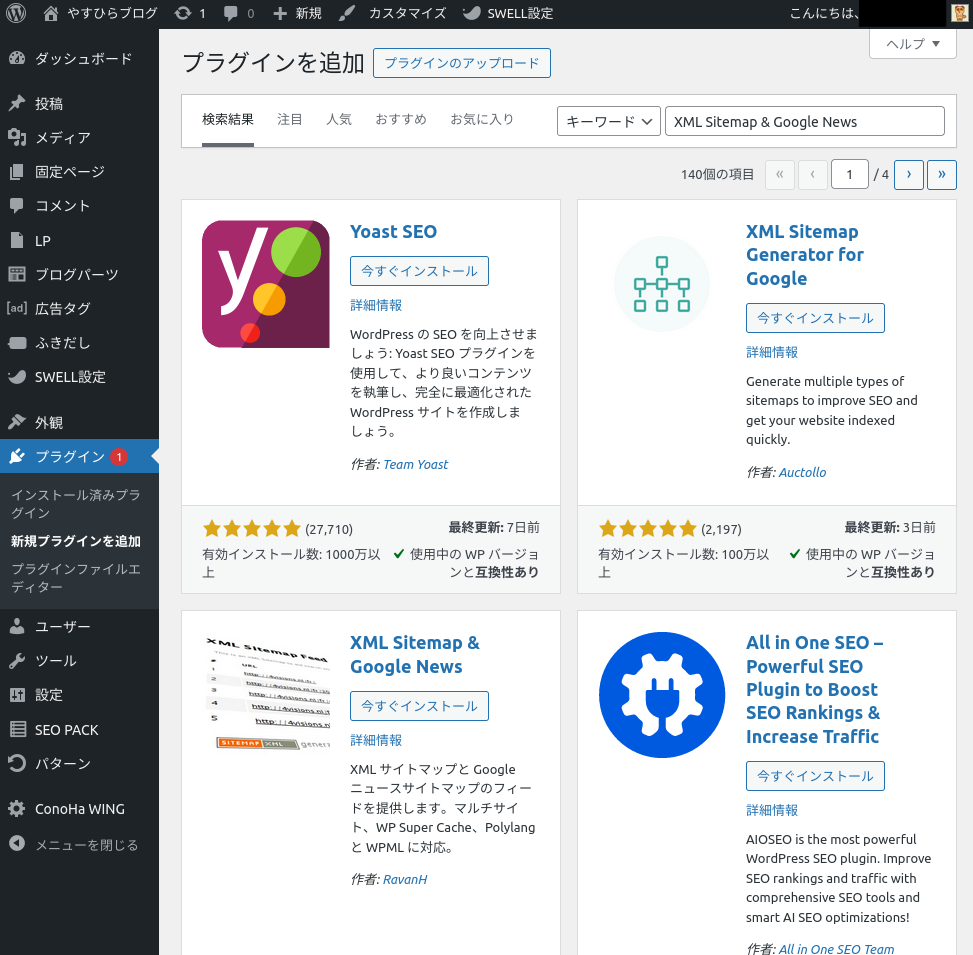
Task: Open ダッシュボード in the sidebar
Action: (82, 59)
